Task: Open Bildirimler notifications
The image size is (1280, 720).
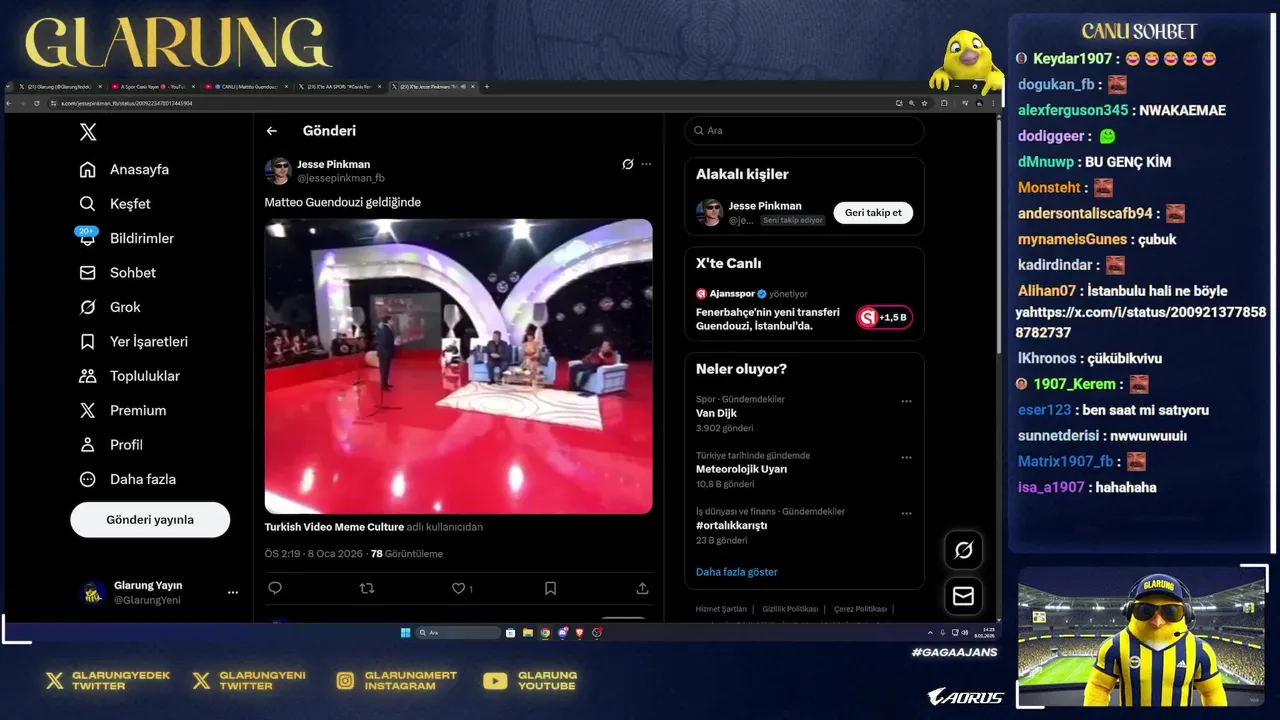Action: [x=126, y=238]
